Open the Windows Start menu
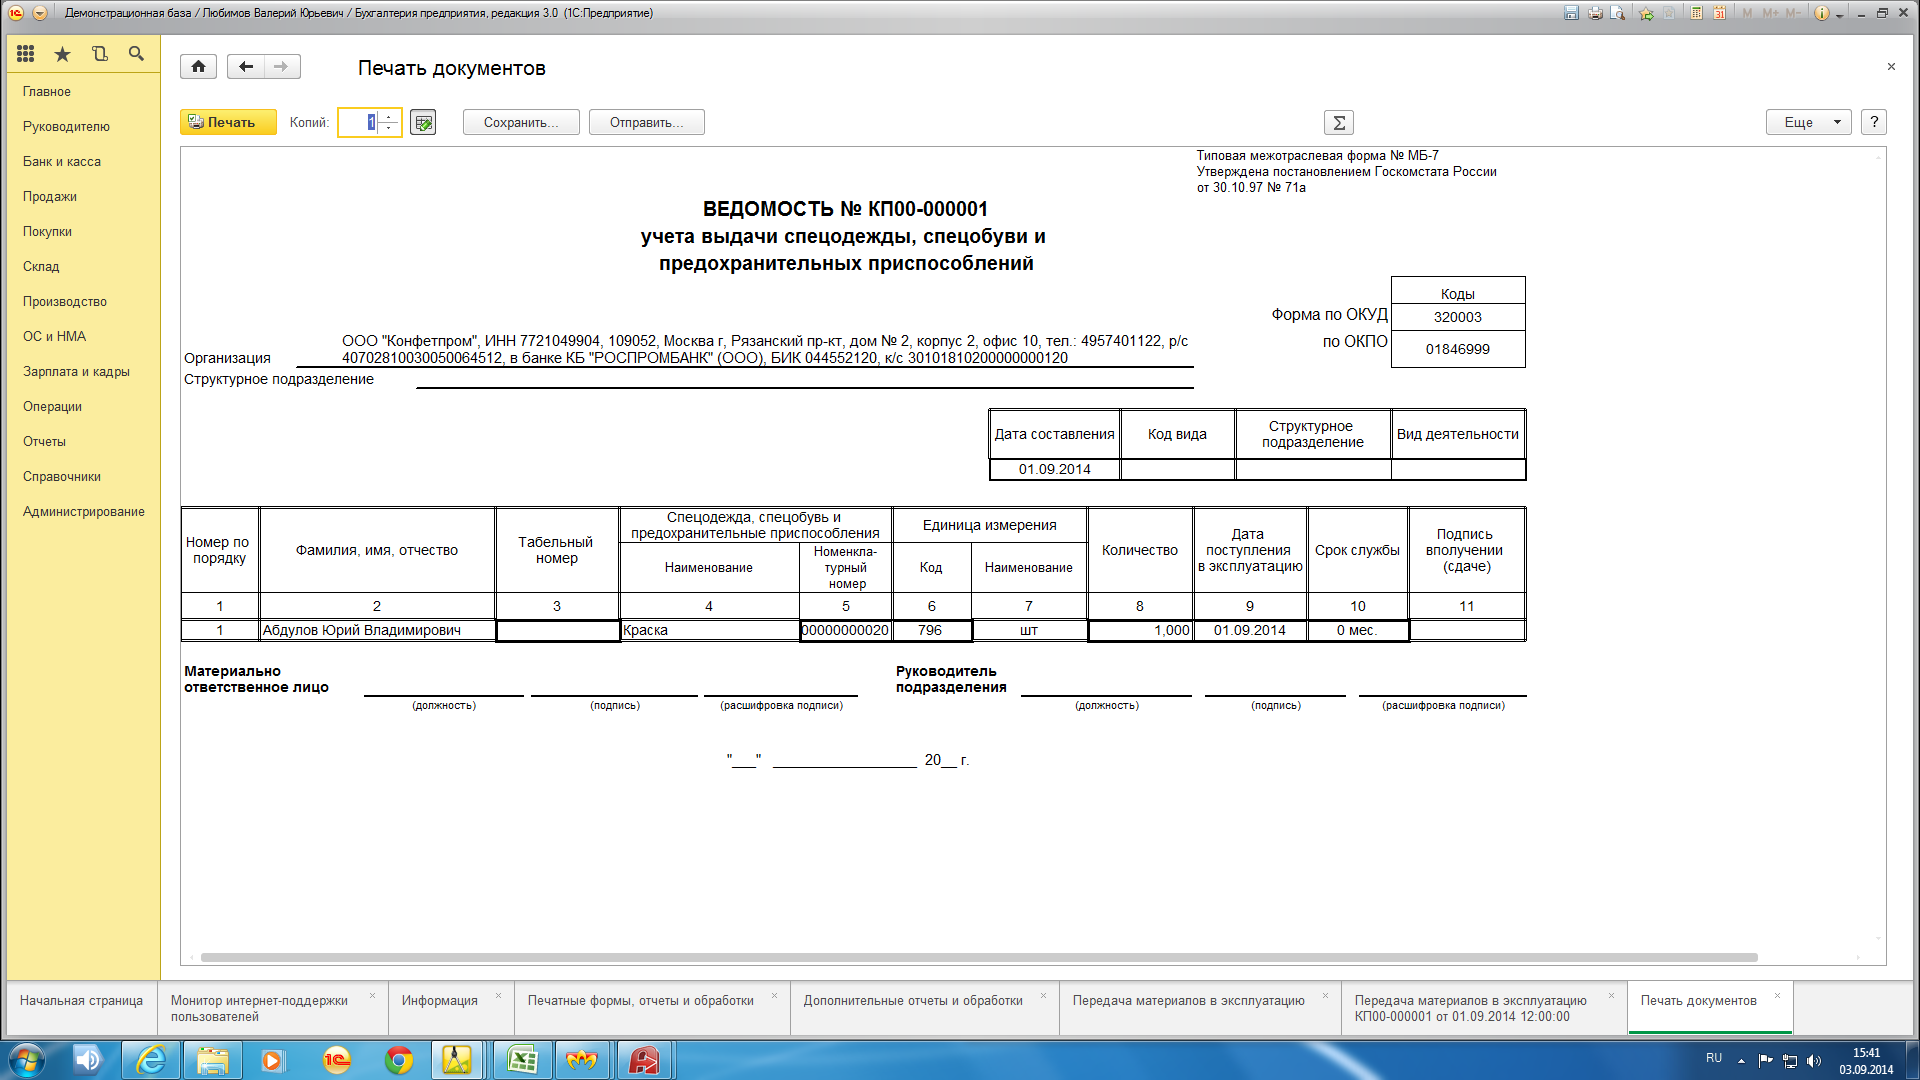Viewport: 1920px width, 1080px height. click(26, 1060)
